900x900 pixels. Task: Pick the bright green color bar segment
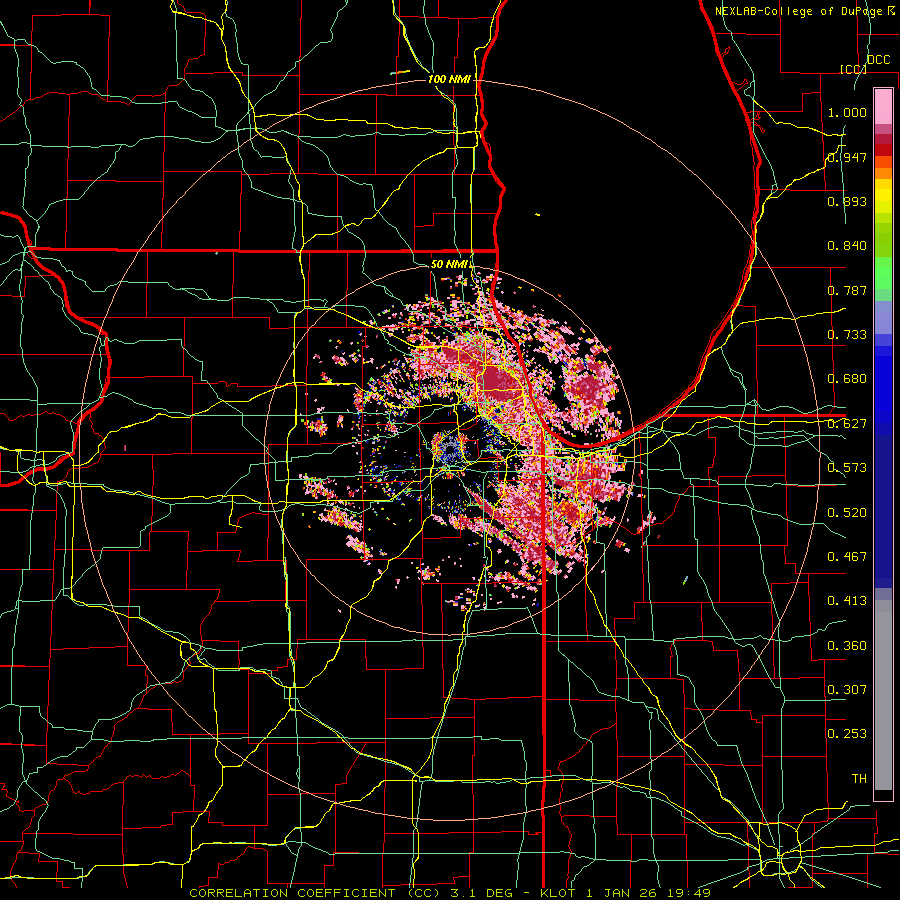[883, 273]
